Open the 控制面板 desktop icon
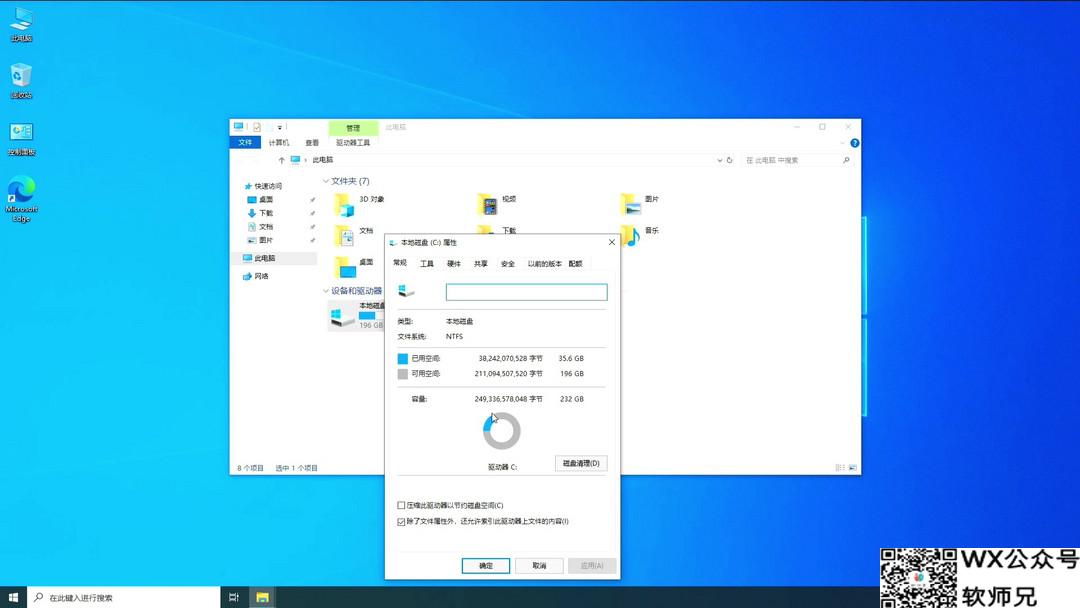1080x608 pixels. 21,138
